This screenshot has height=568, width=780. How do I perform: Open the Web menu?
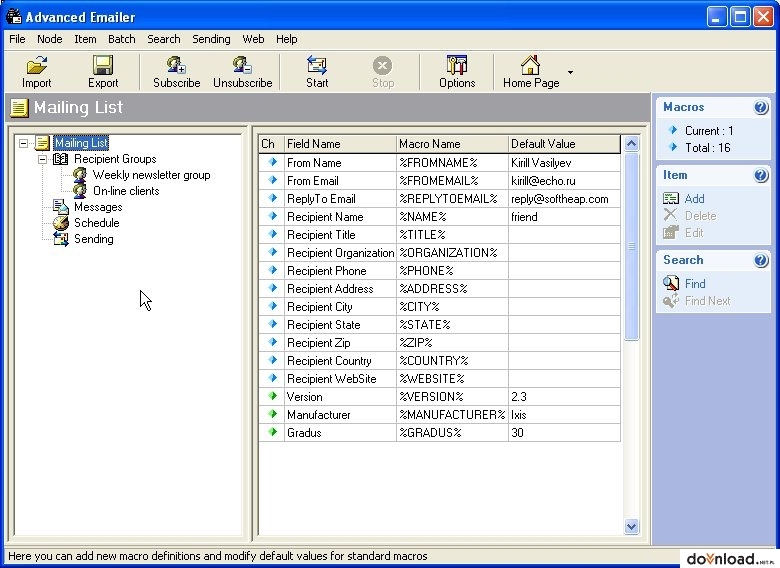tap(253, 39)
